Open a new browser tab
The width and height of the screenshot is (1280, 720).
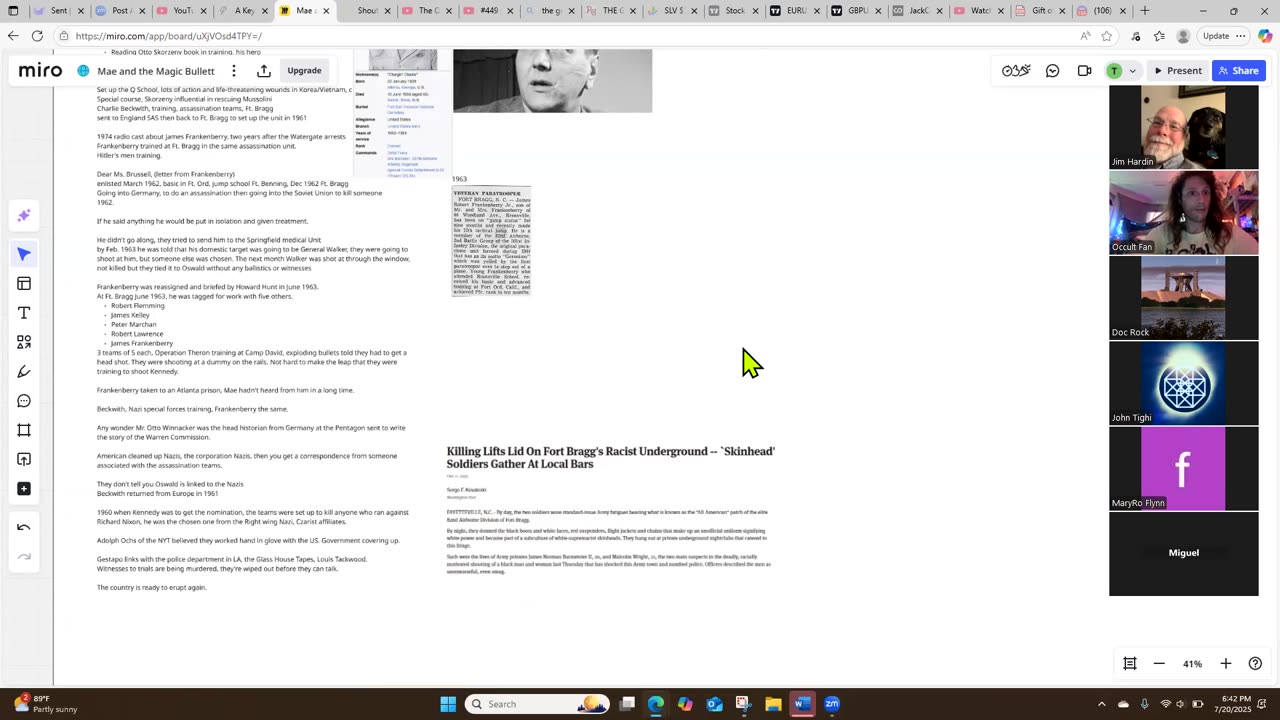1144,11
